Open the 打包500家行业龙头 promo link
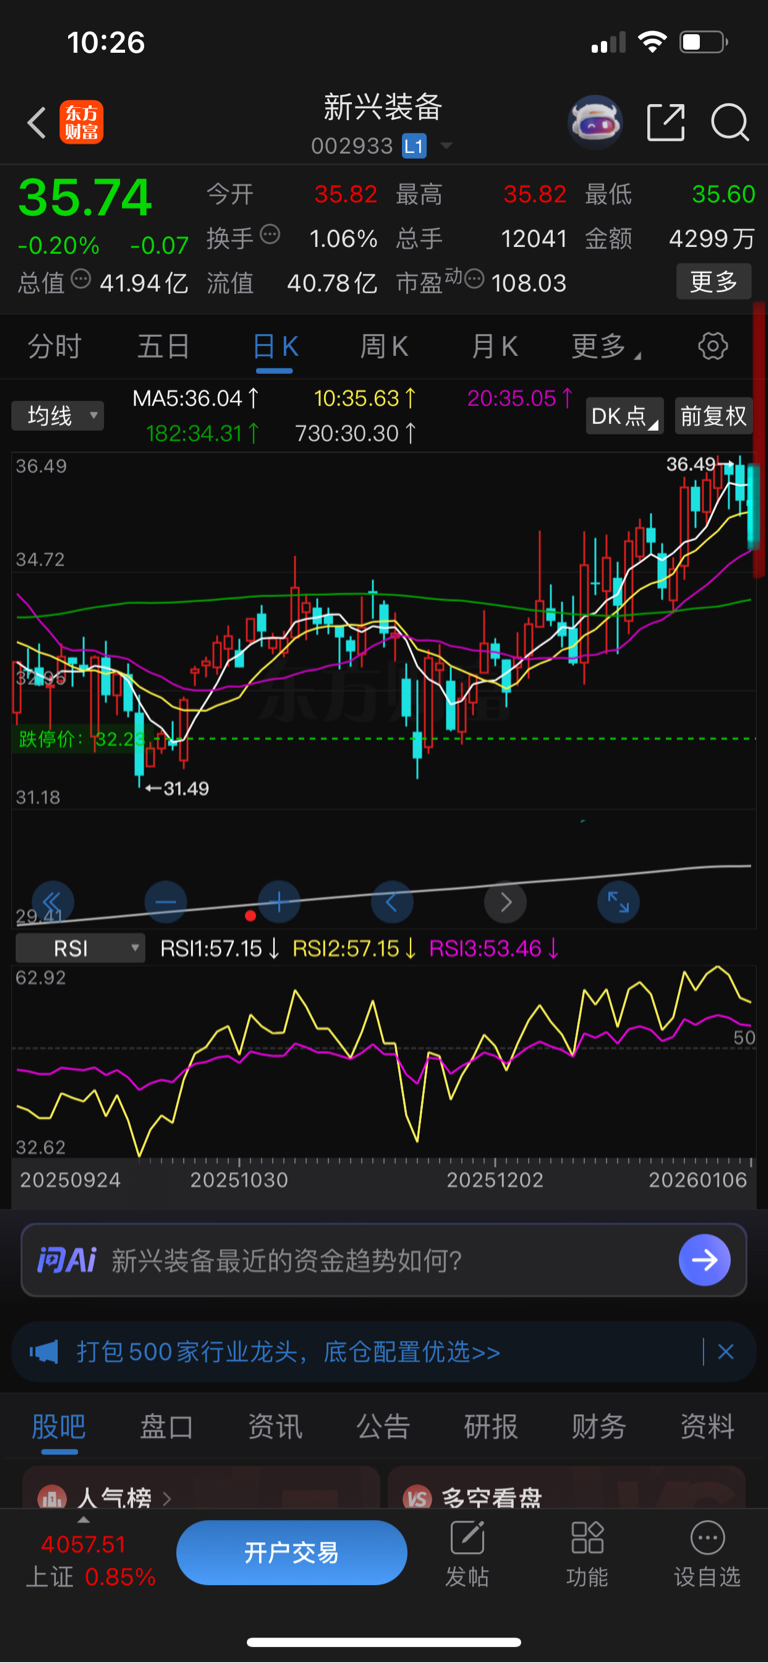The height and width of the screenshot is (1663, 768). coord(288,1352)
